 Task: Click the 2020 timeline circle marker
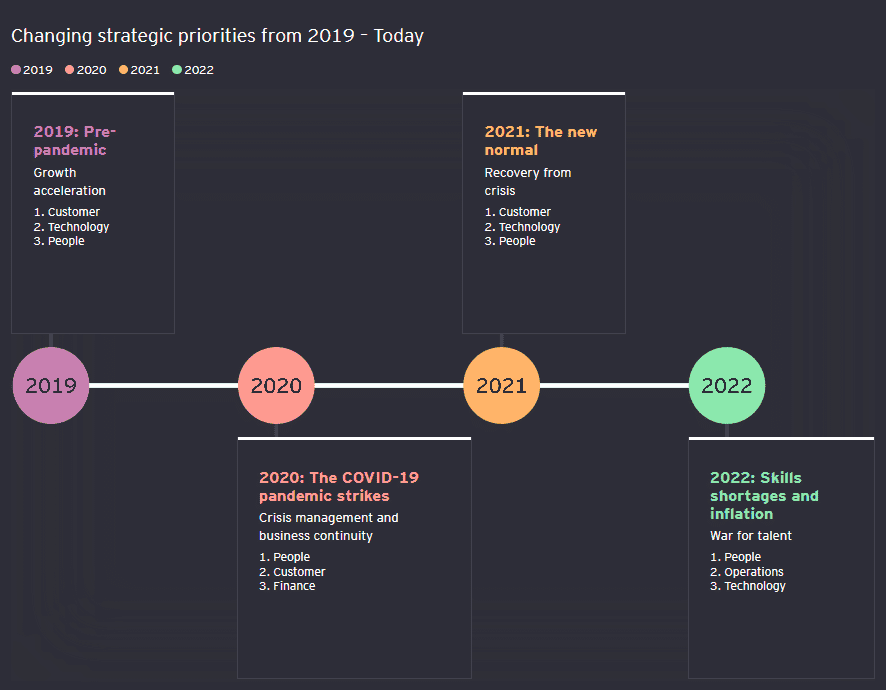276,385
